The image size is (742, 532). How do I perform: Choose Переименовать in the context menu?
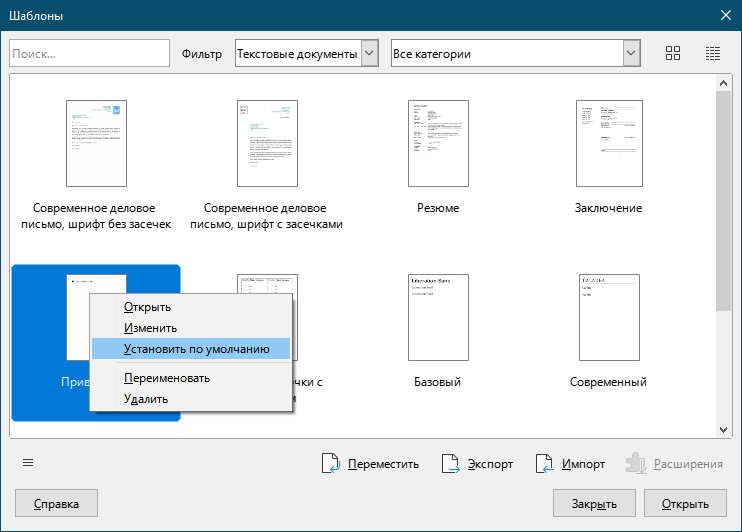pyautogui.click(x=191, y=378)
